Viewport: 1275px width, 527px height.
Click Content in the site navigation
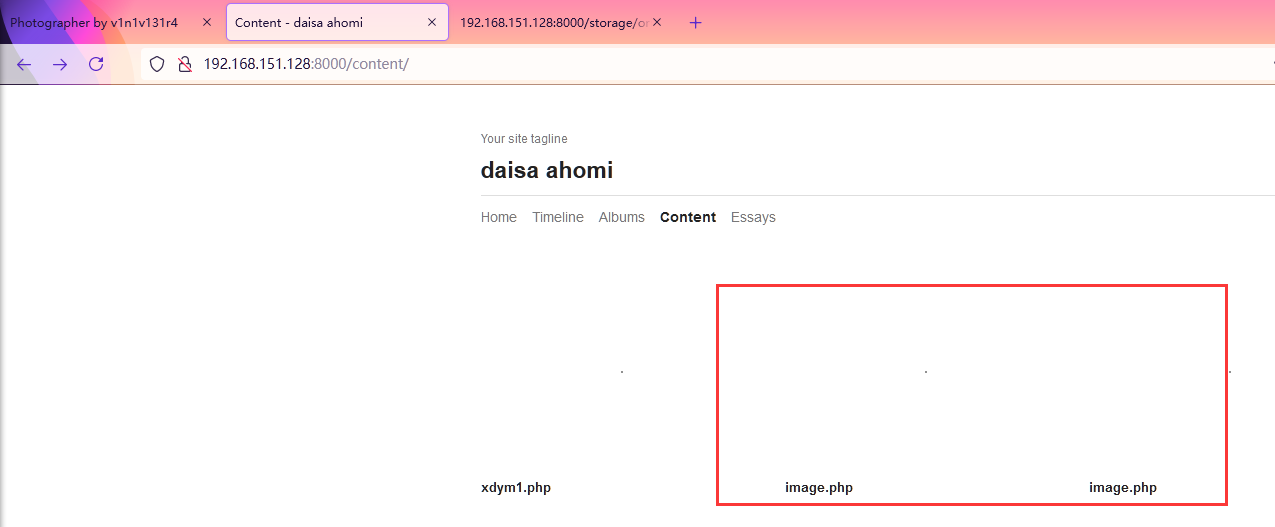click(x=688, y=217)
